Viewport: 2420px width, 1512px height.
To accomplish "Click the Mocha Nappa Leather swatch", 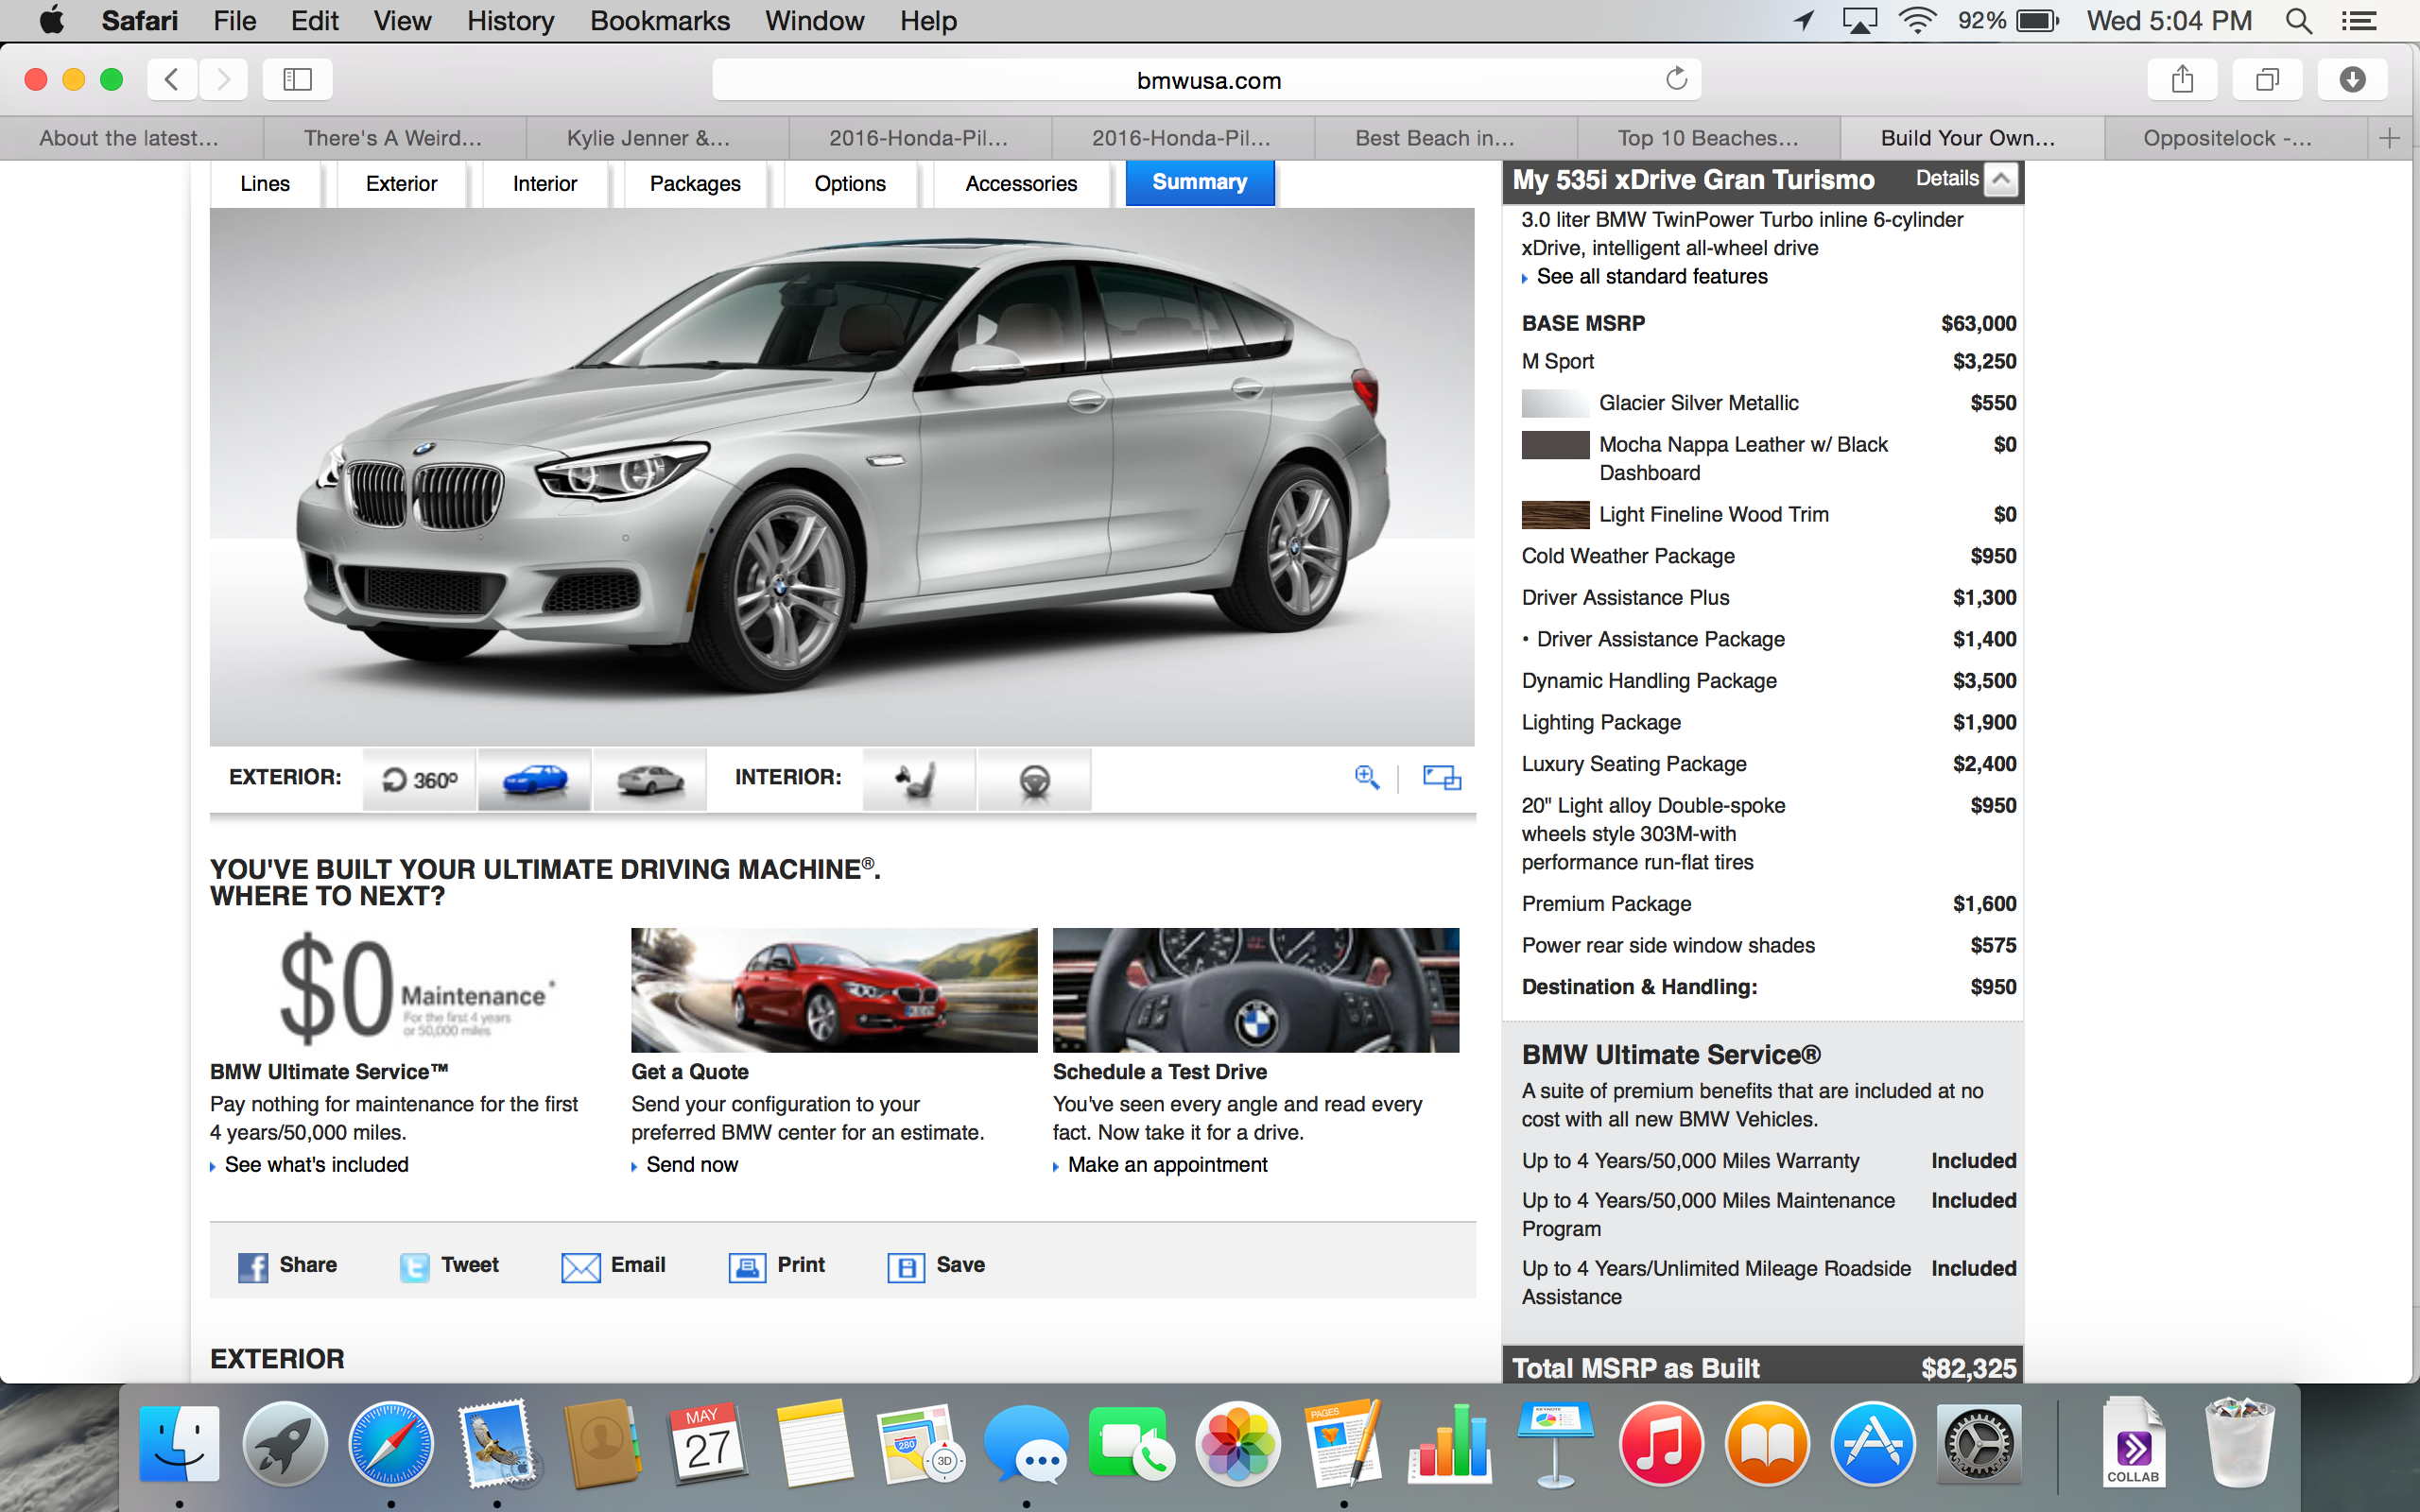I will tap(1555, 445).
